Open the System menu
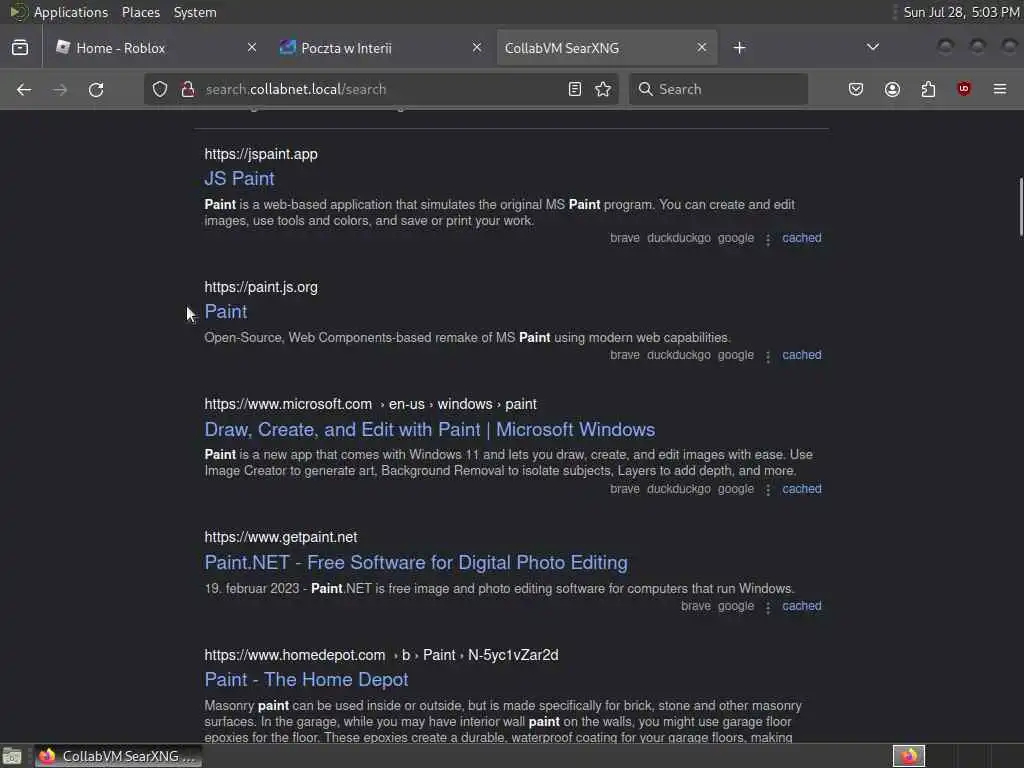 tap(195, 12)
